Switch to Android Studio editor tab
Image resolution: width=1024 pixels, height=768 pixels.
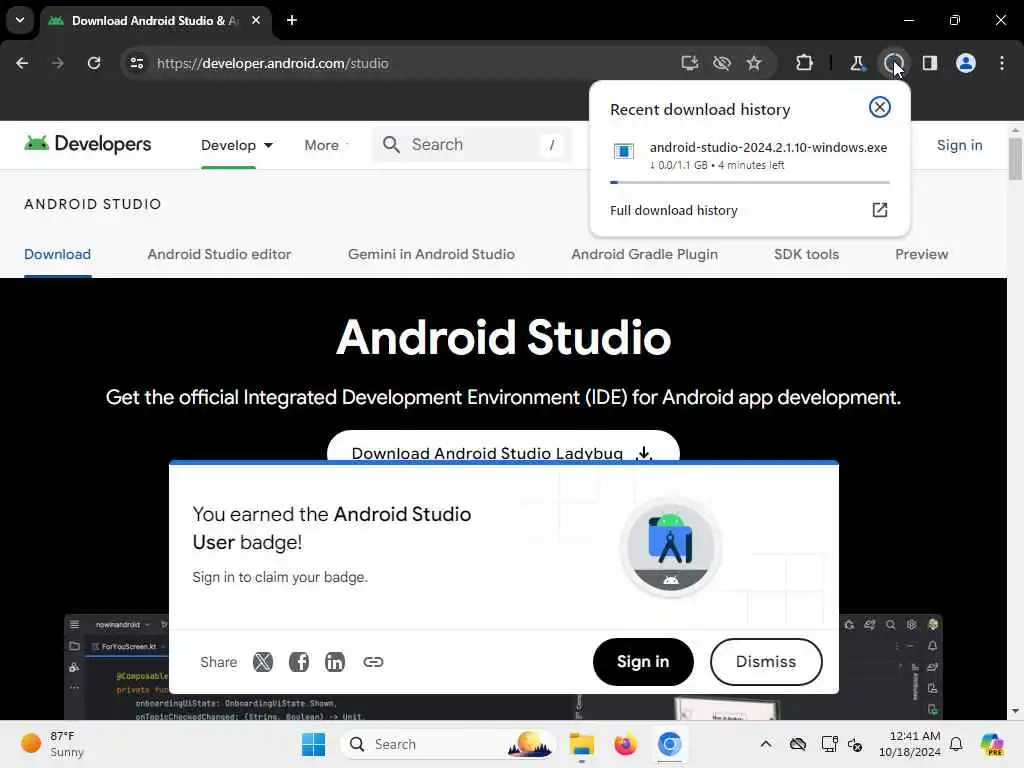point(219,254)
